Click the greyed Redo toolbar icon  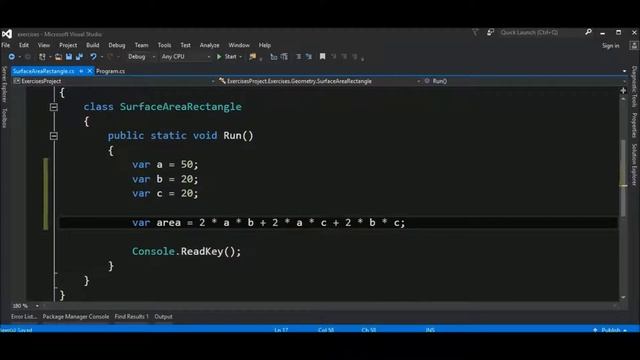click(110, 57)
